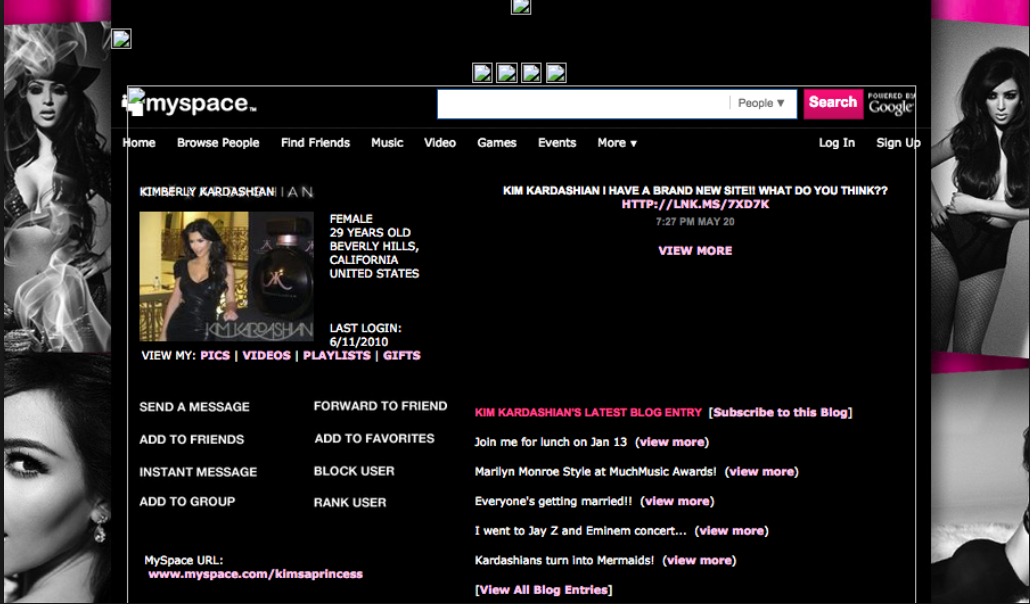The height and width of the screenshot is (604, 1030).
Task: Open Kim Kardashian's profile photo
Action: click(226, 276)
